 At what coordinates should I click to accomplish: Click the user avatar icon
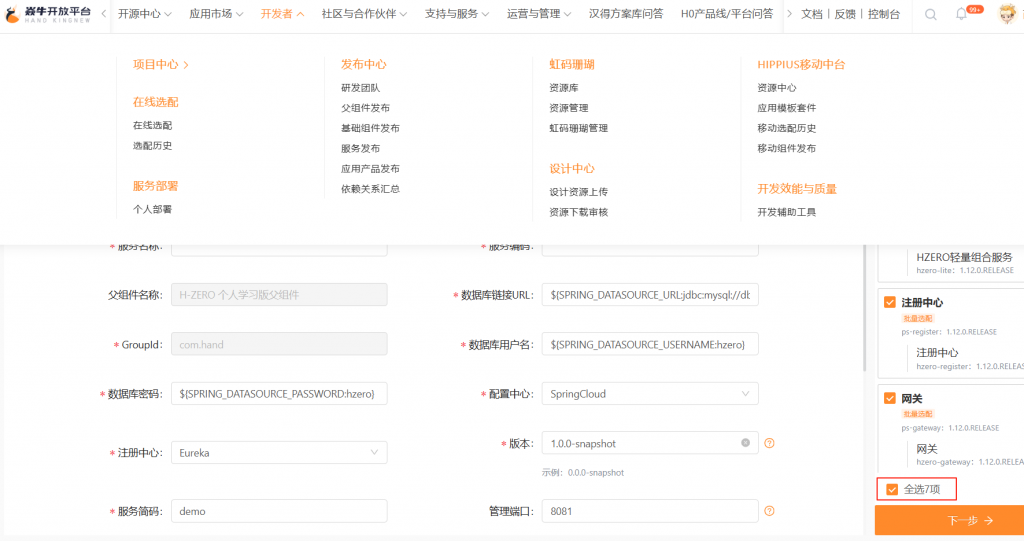coord(1006,15)
